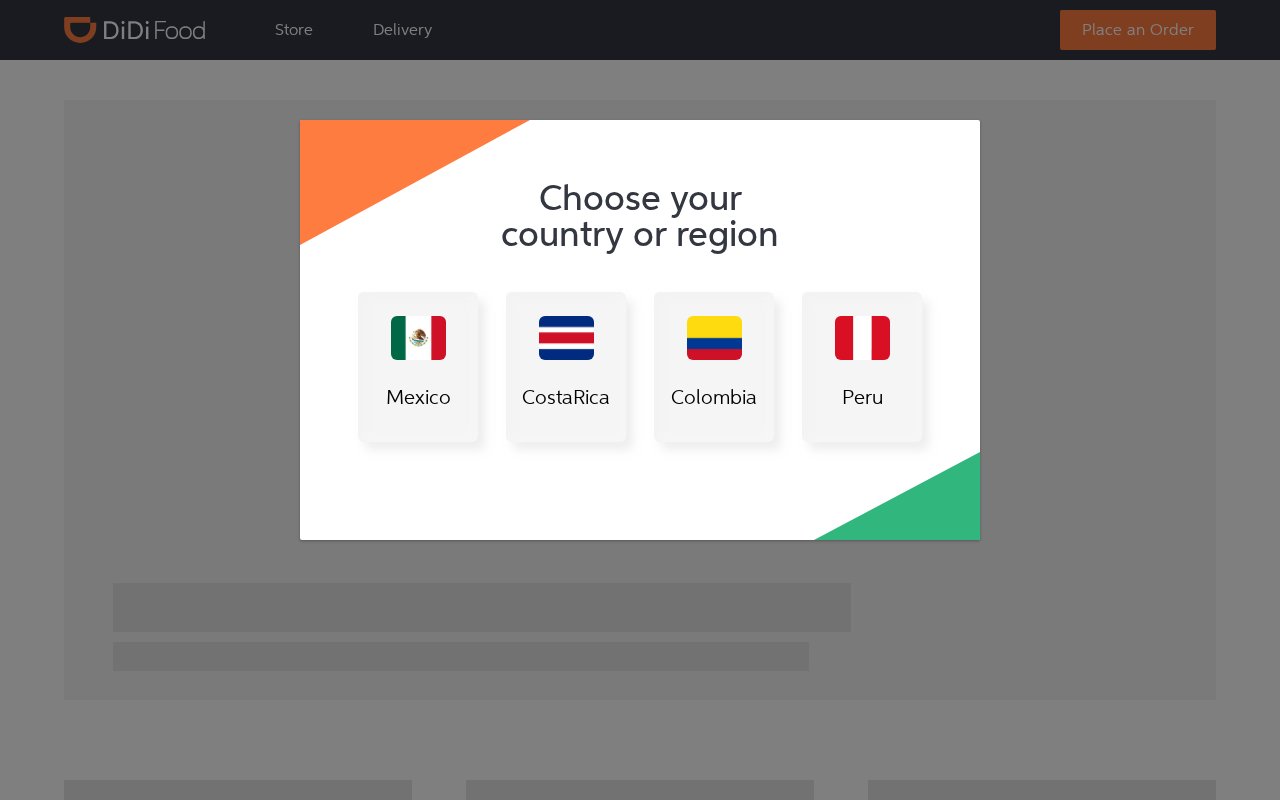Viewport: 1280px width, 800px height.
Task: Click the DiDi Food logo
Action: (135, 30)
